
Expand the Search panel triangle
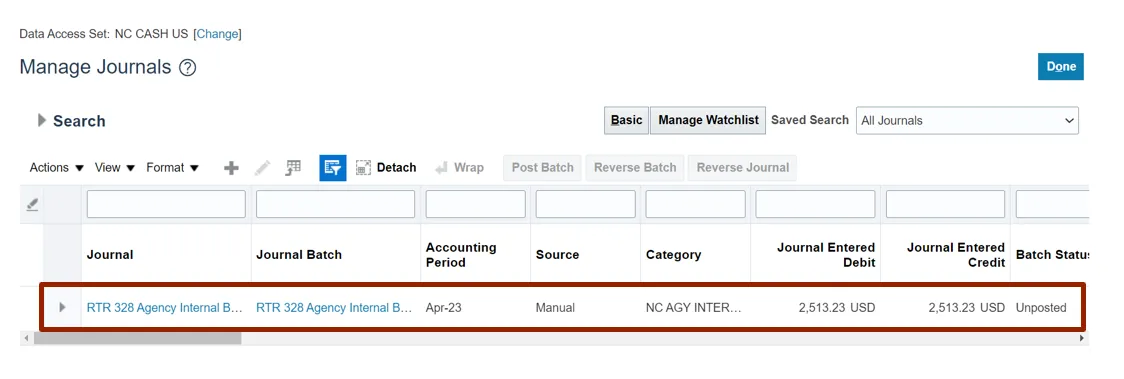(x=42, y=120)
